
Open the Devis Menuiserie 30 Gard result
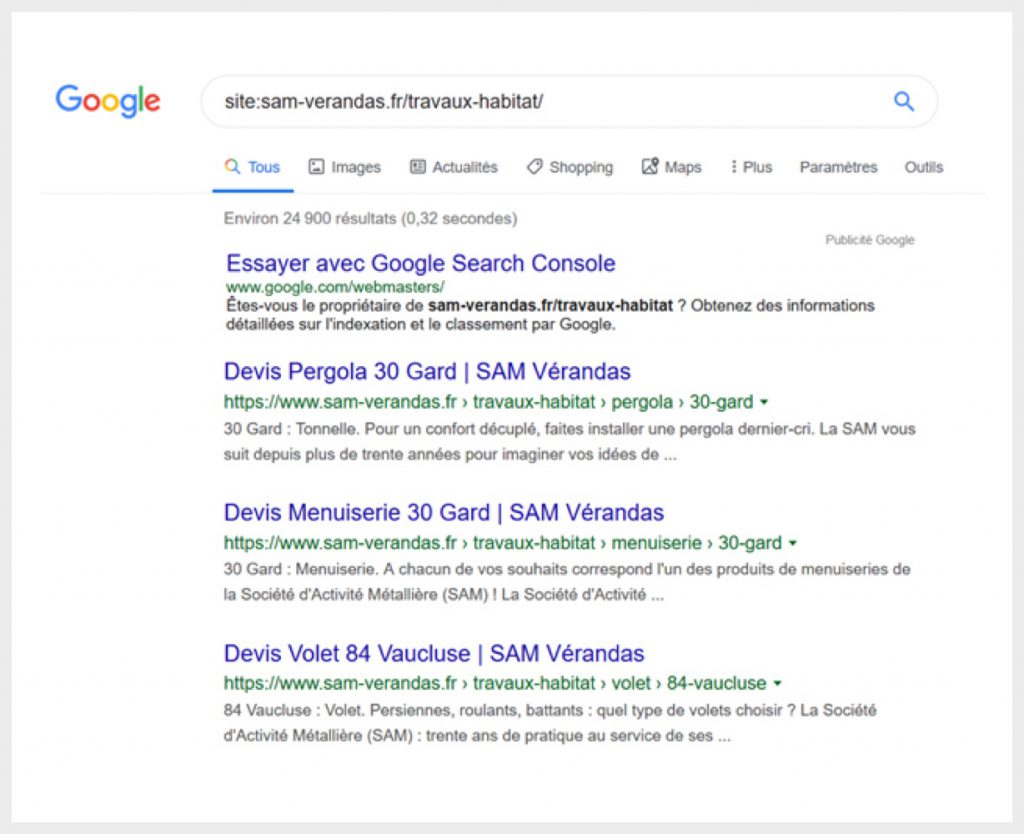[443, 512]
